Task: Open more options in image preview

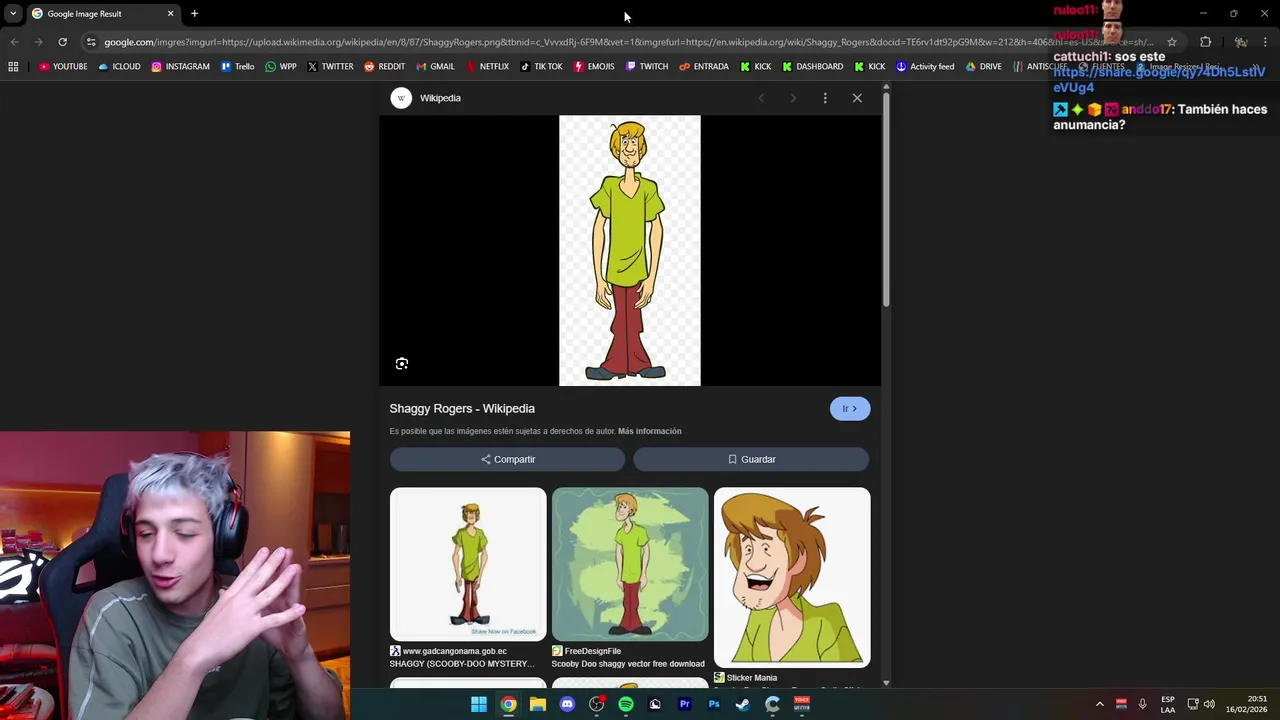Action: coord(825,98)
